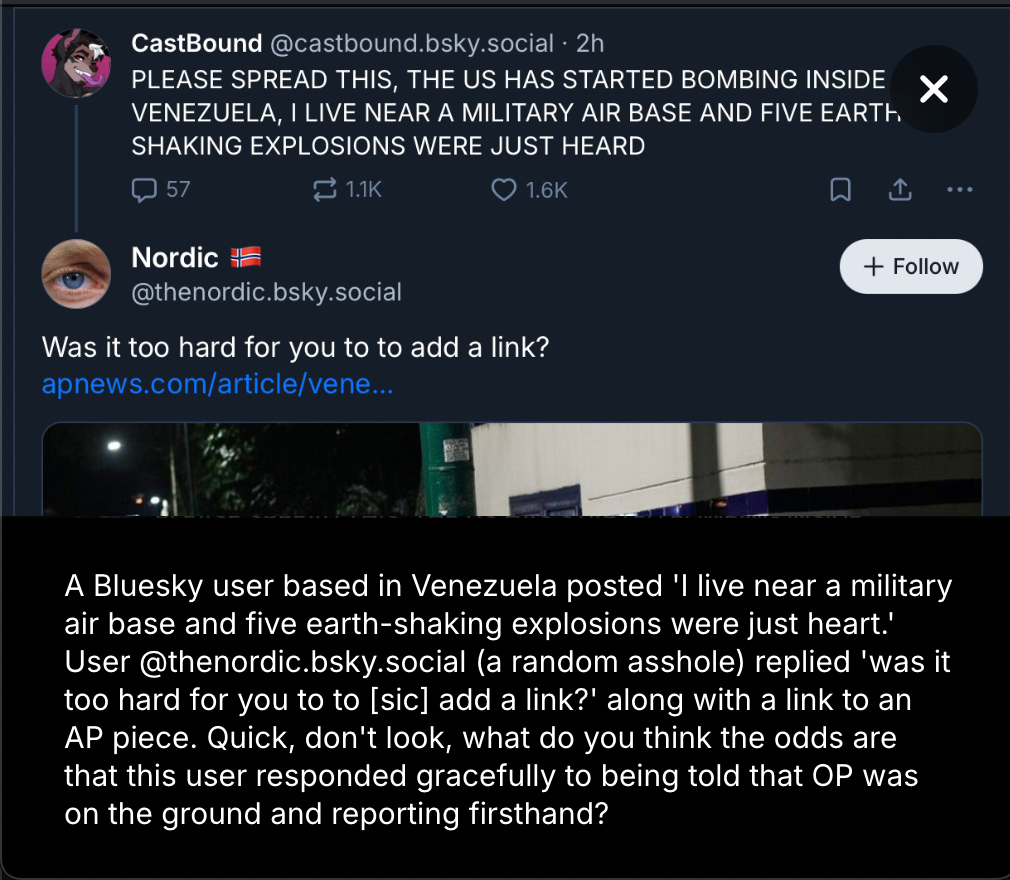The image size is (1010, 880).
Task: Click the CastBound display name
Action: [196, 43]
